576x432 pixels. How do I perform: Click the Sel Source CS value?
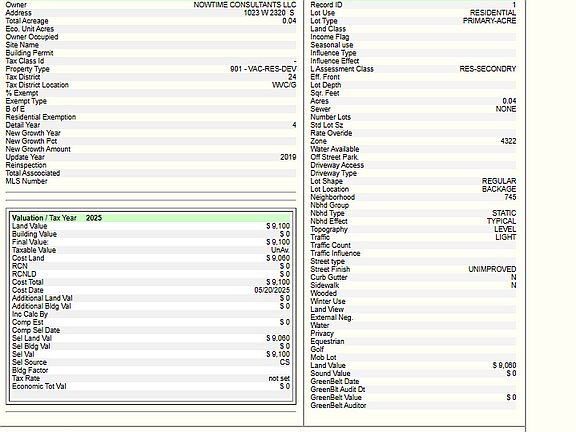tap(285, 362)
